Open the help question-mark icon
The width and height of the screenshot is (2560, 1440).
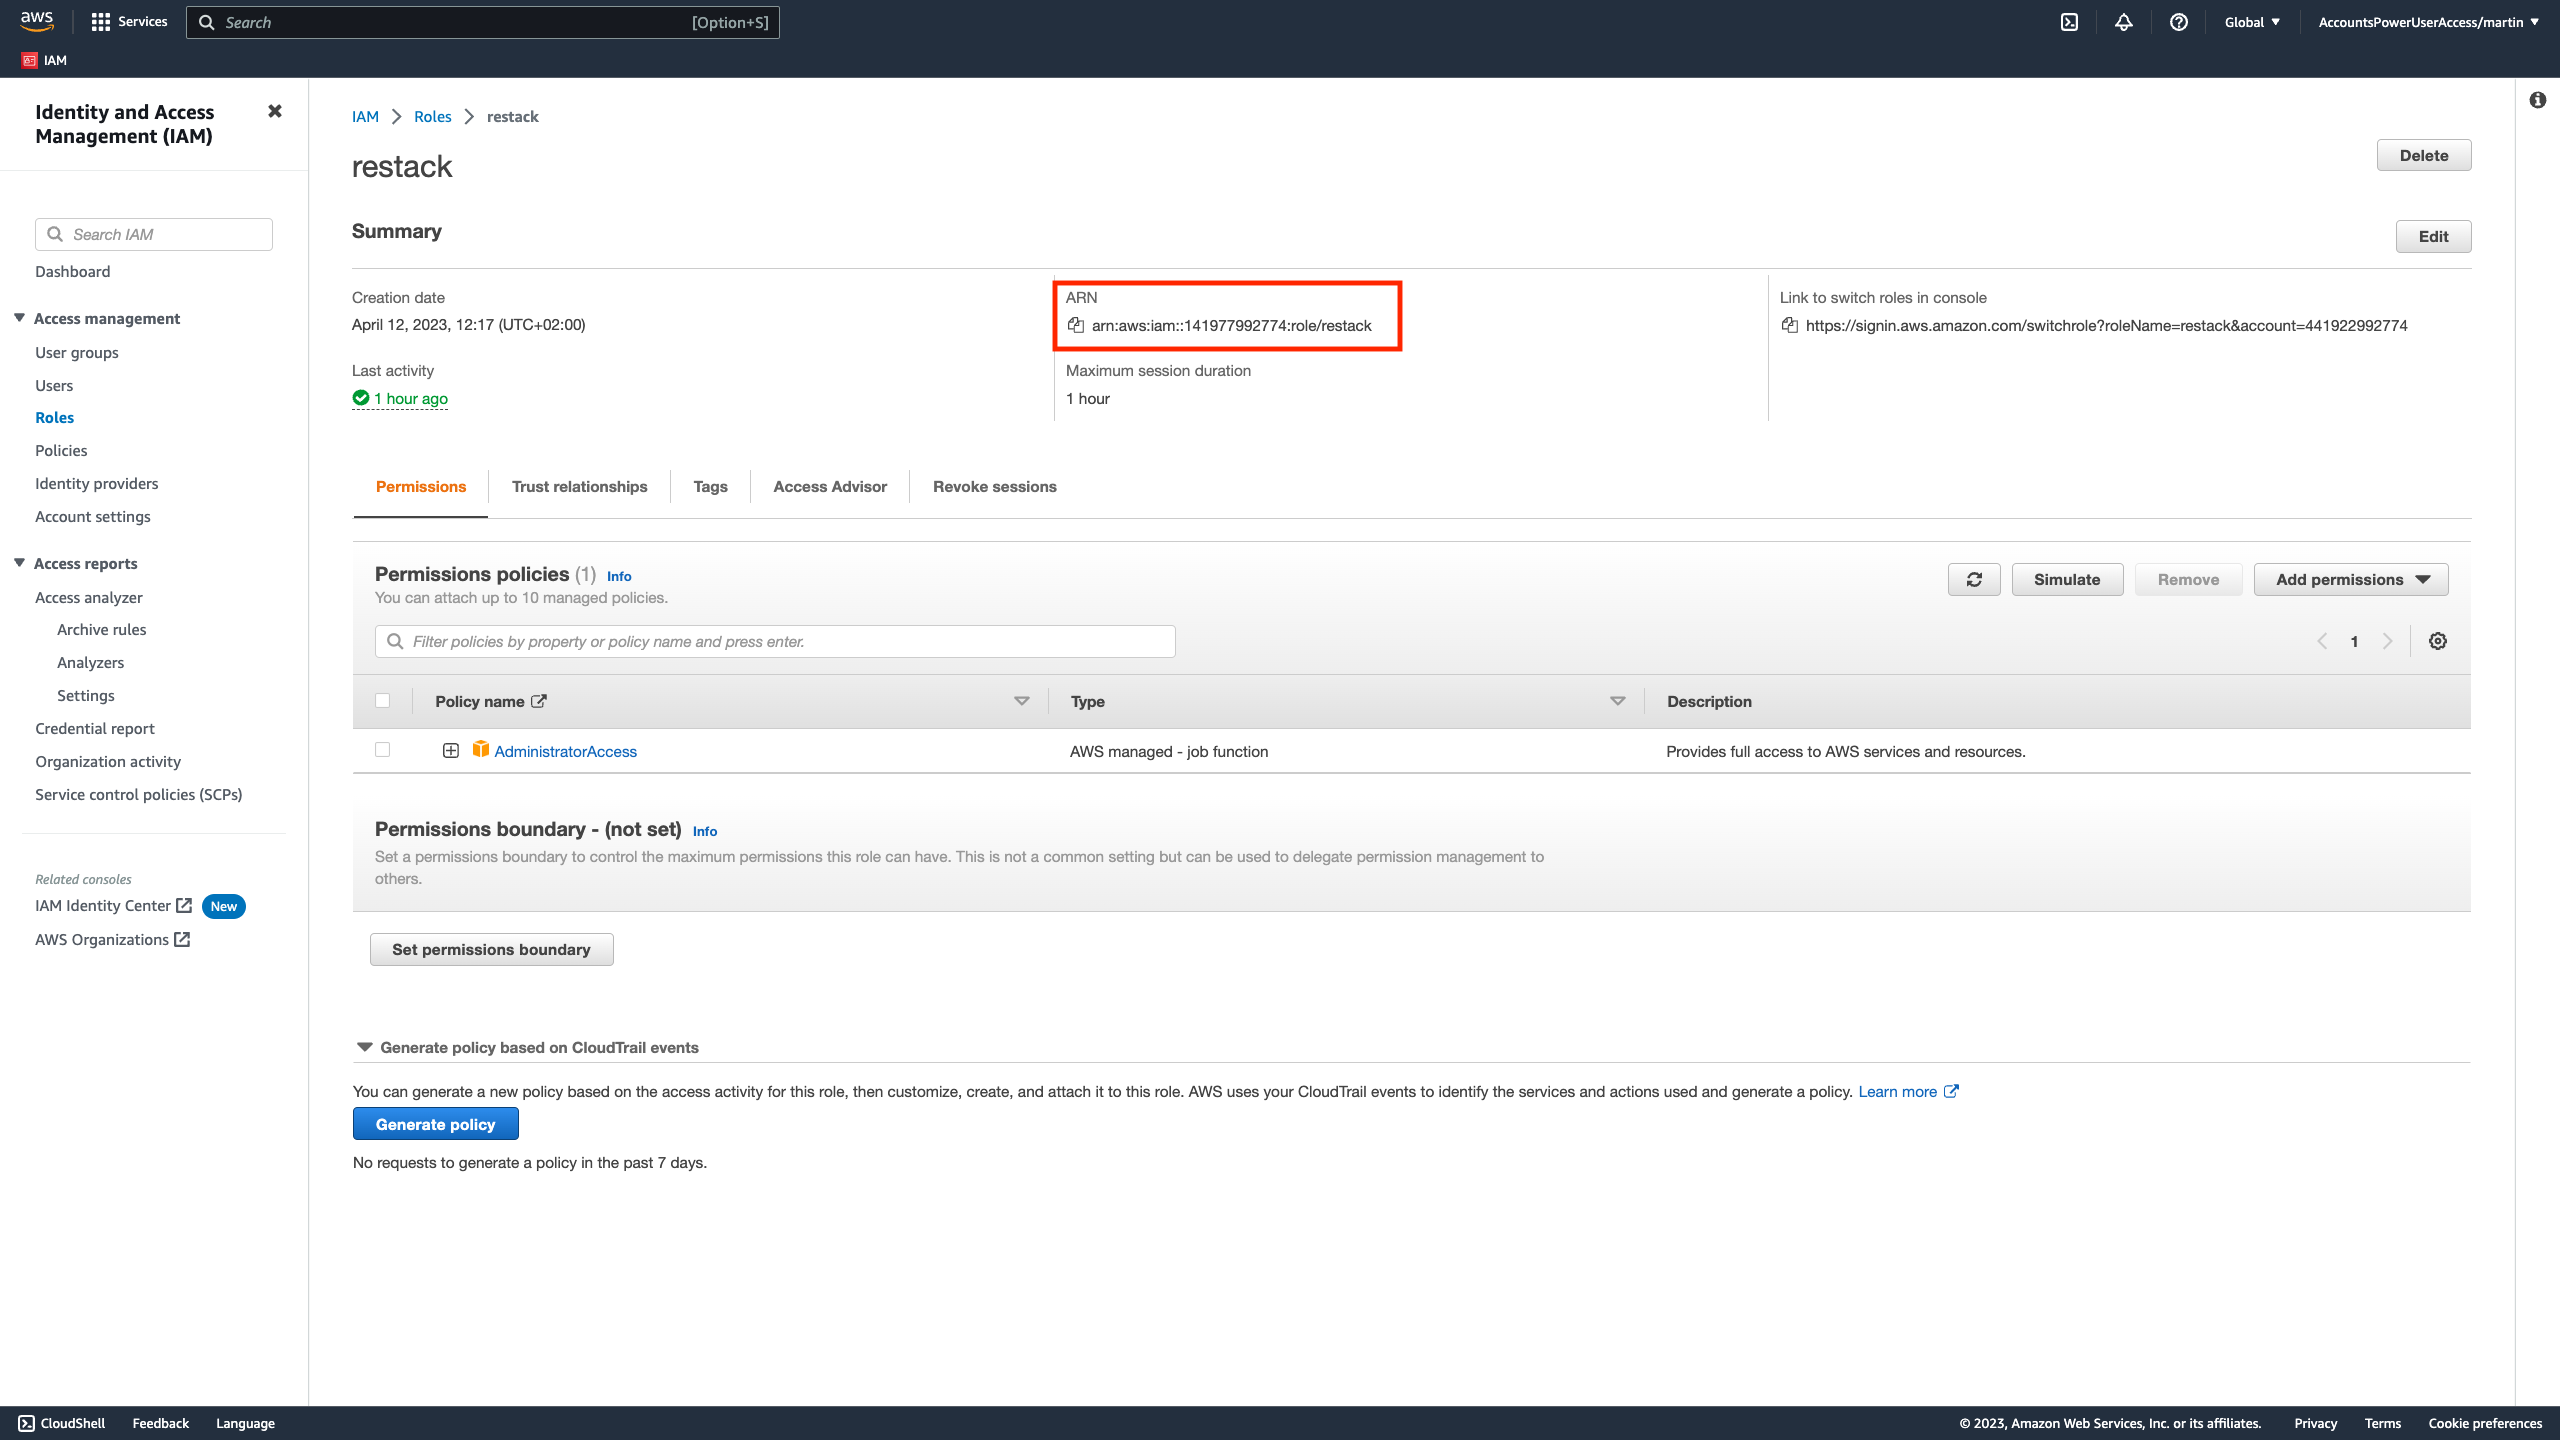(2180, 21)
